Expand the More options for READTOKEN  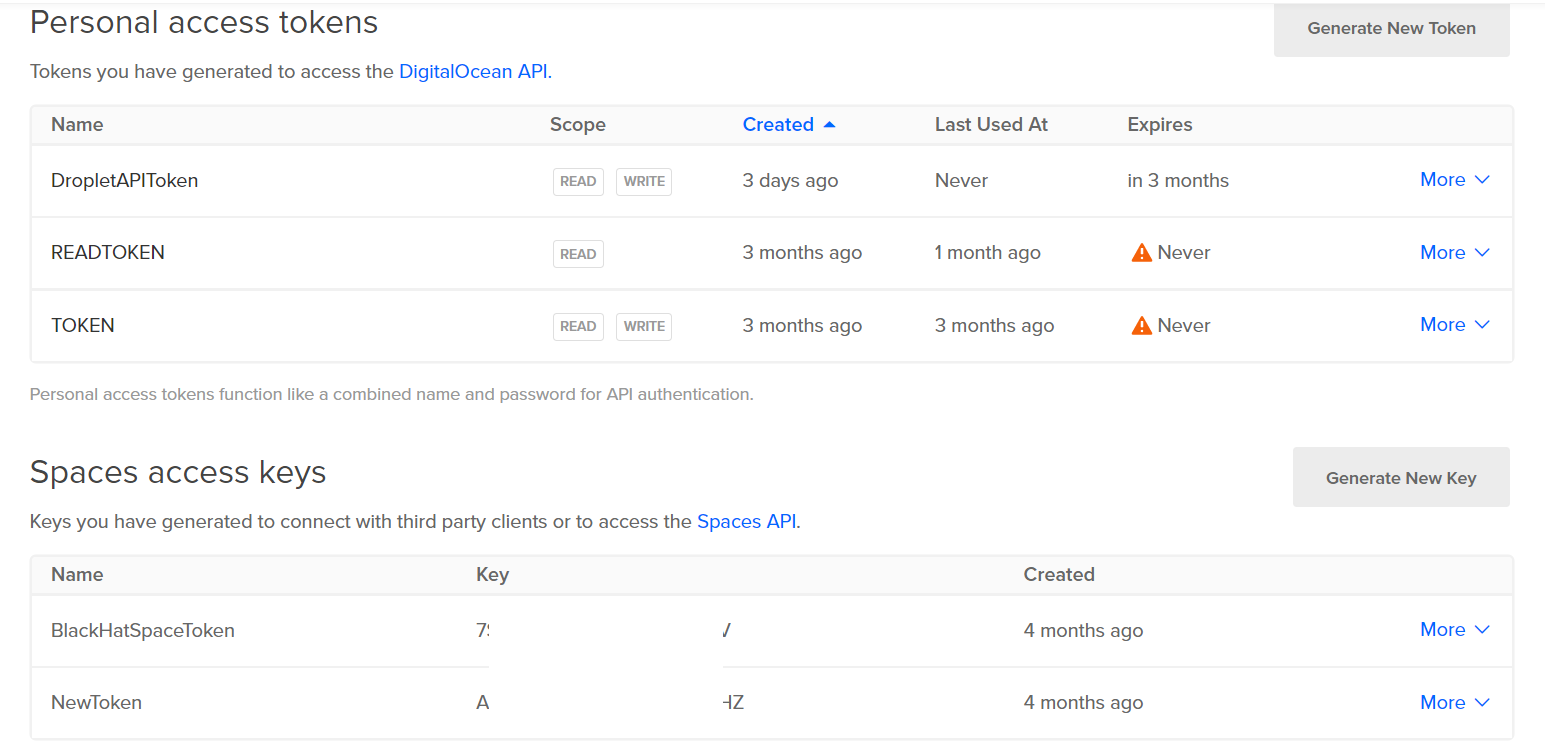1454,253
